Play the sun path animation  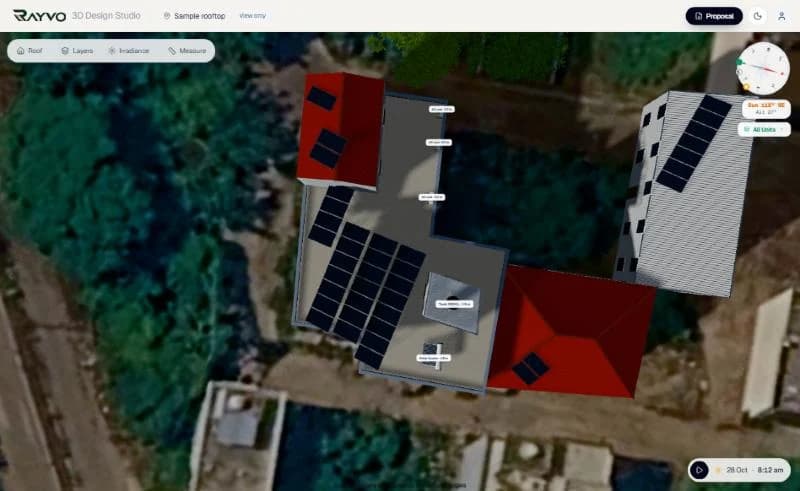(699, 470)
